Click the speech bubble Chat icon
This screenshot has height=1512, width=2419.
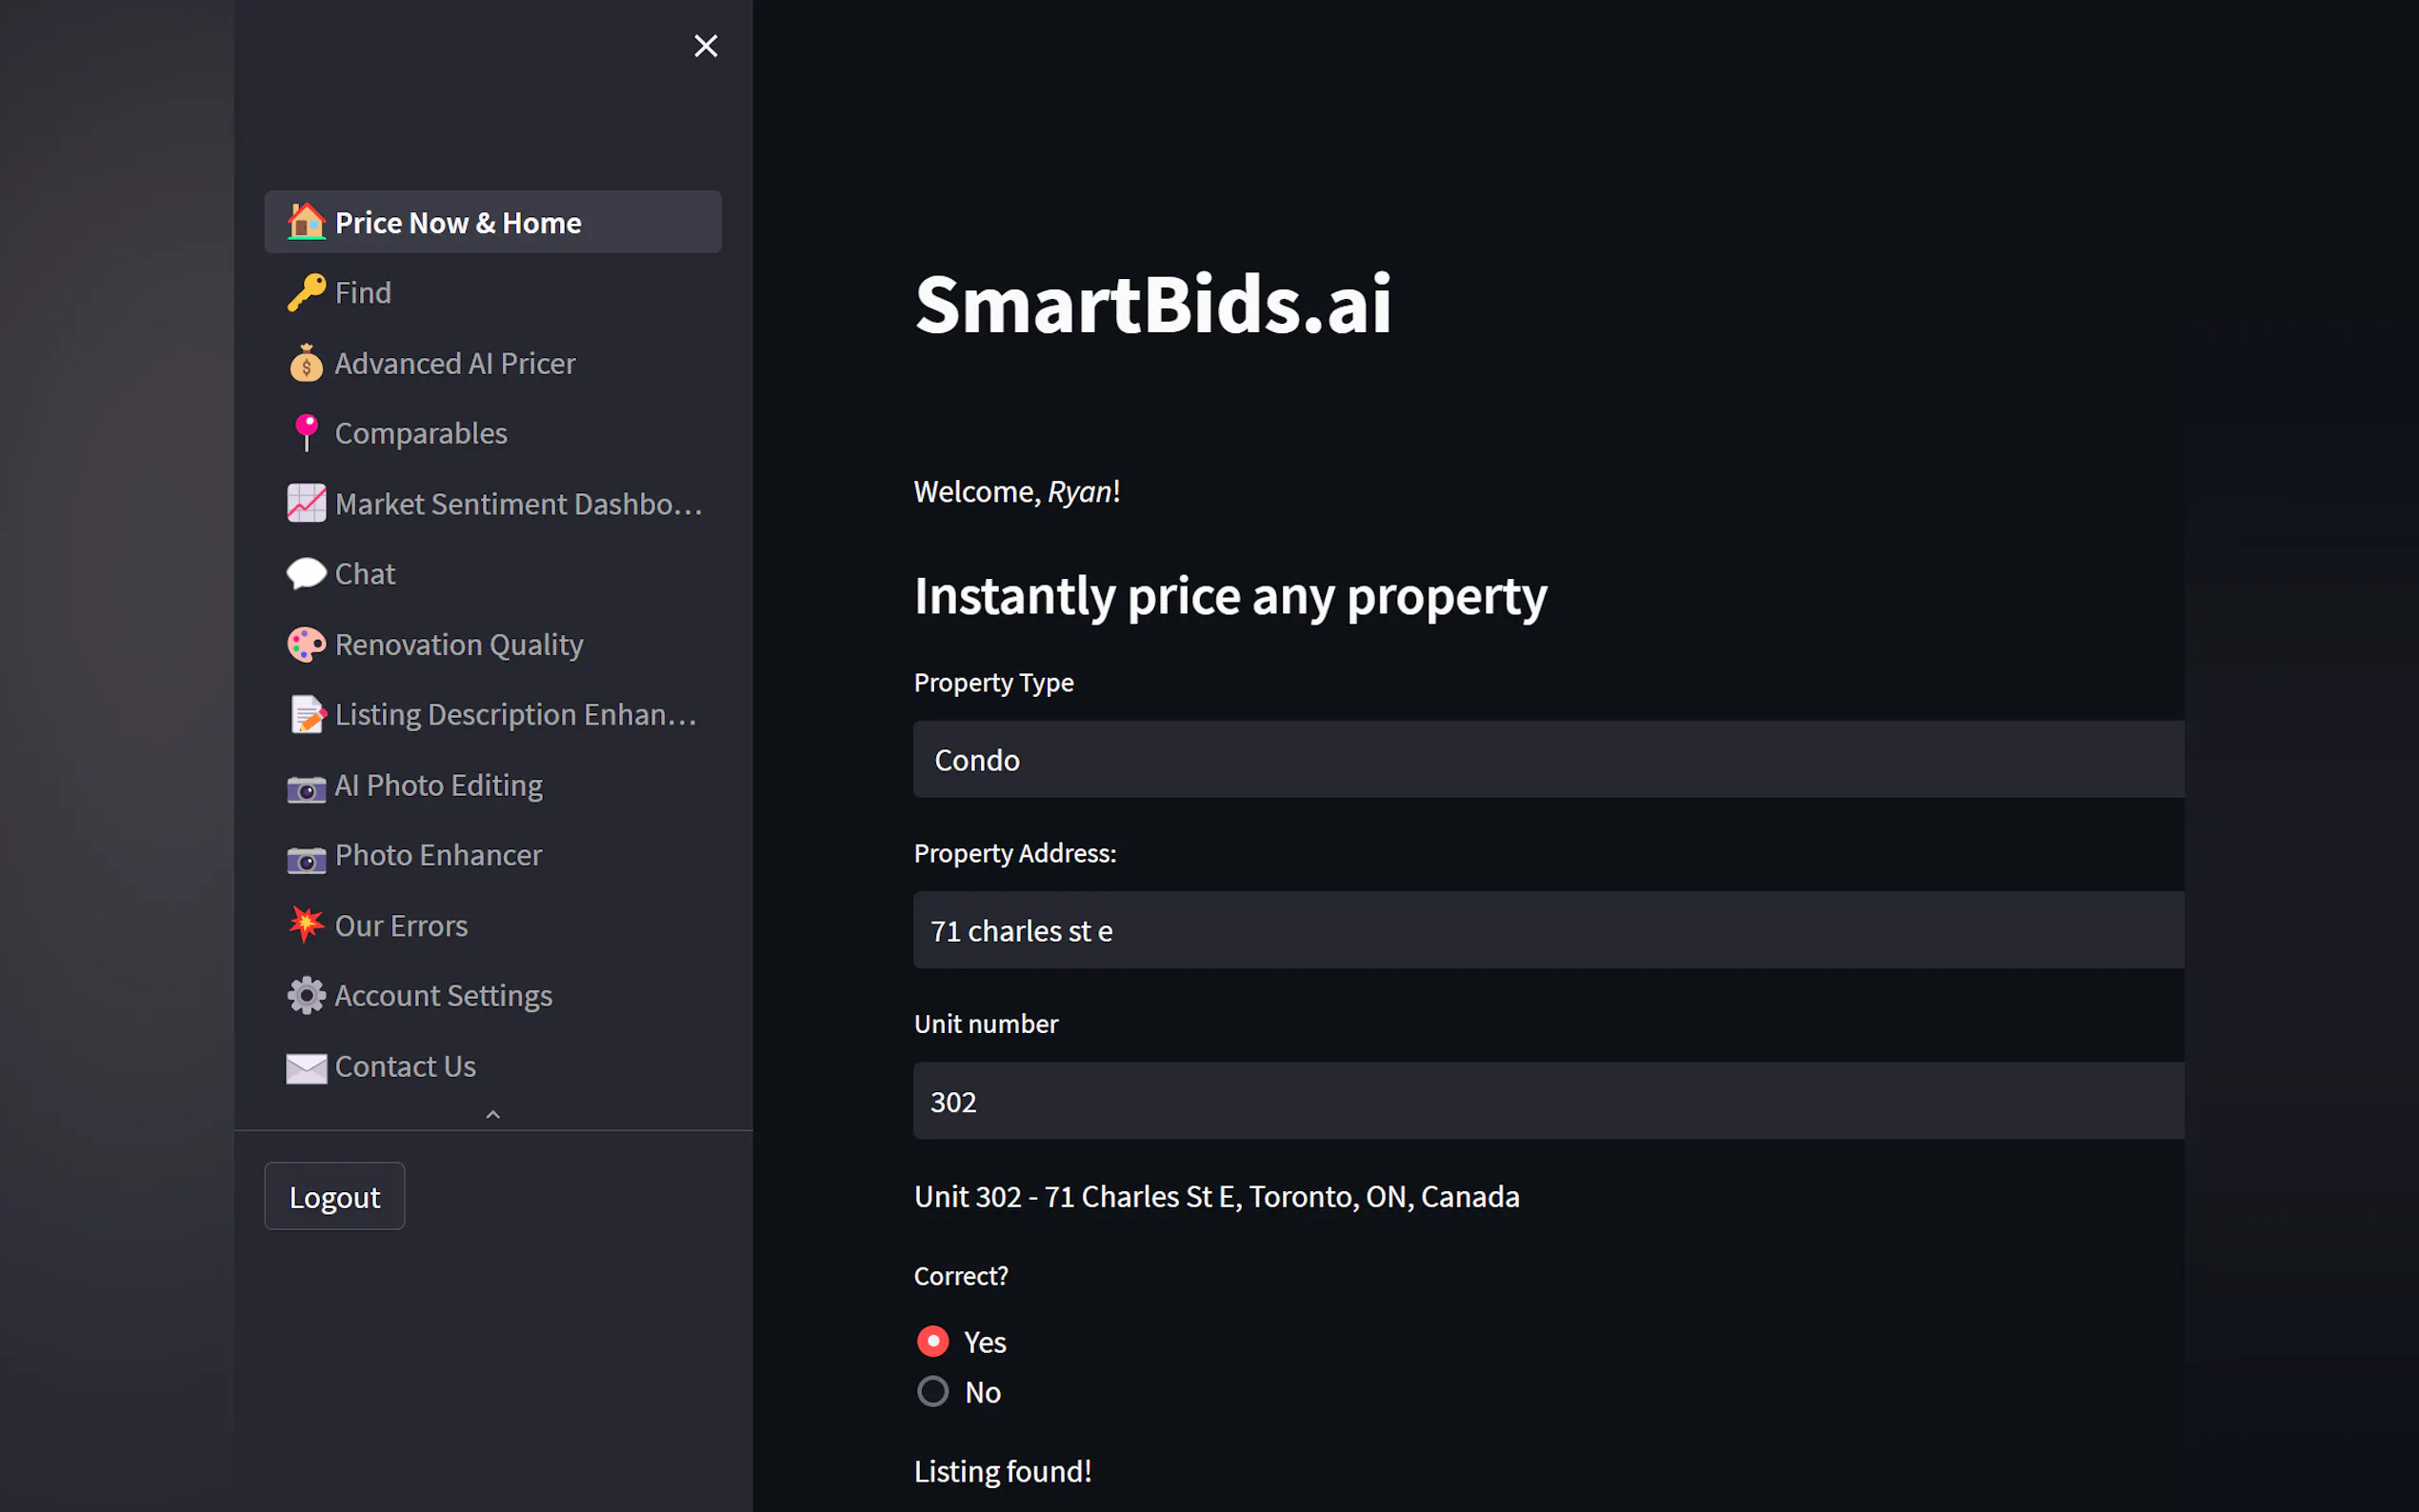(x=306, y=574)
